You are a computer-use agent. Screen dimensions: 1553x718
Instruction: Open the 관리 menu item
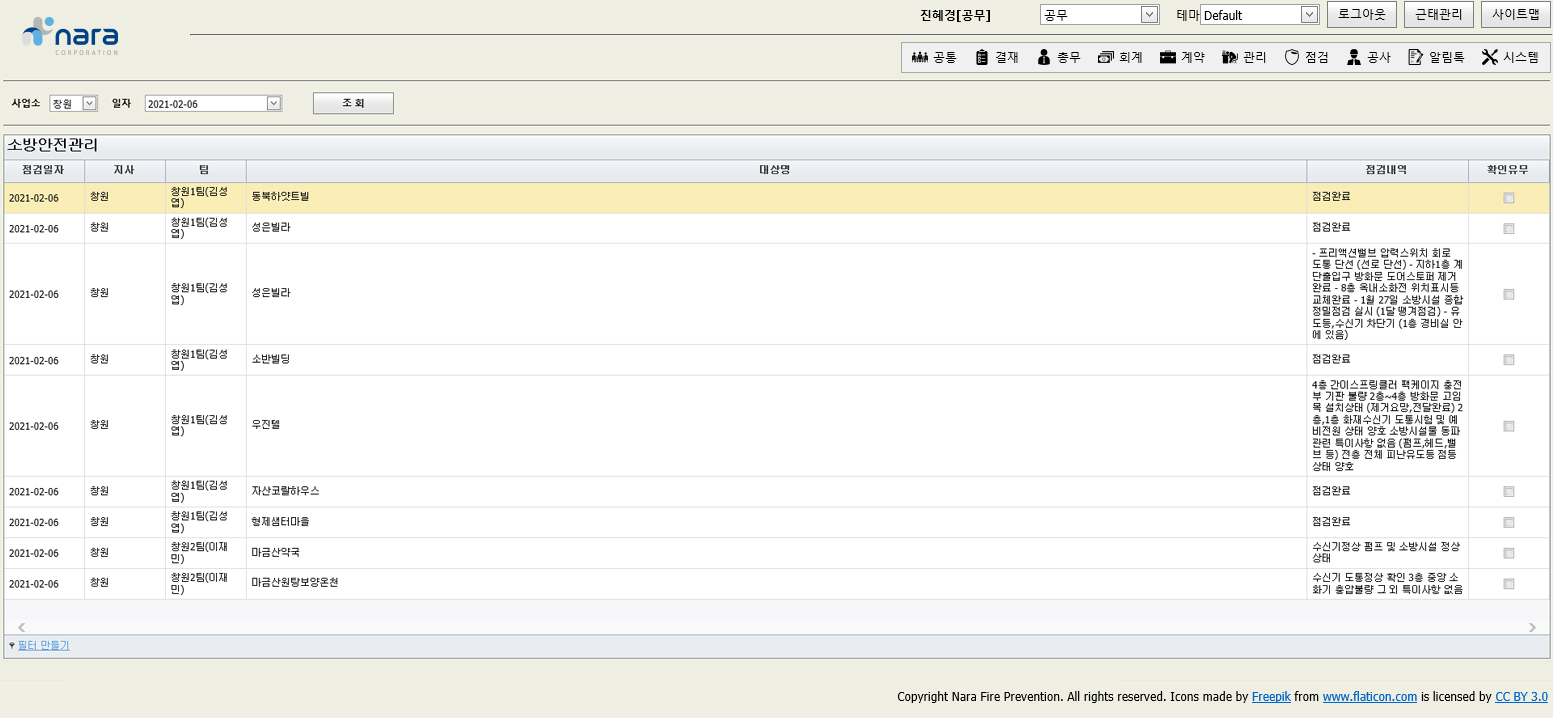pos(1244,58)
